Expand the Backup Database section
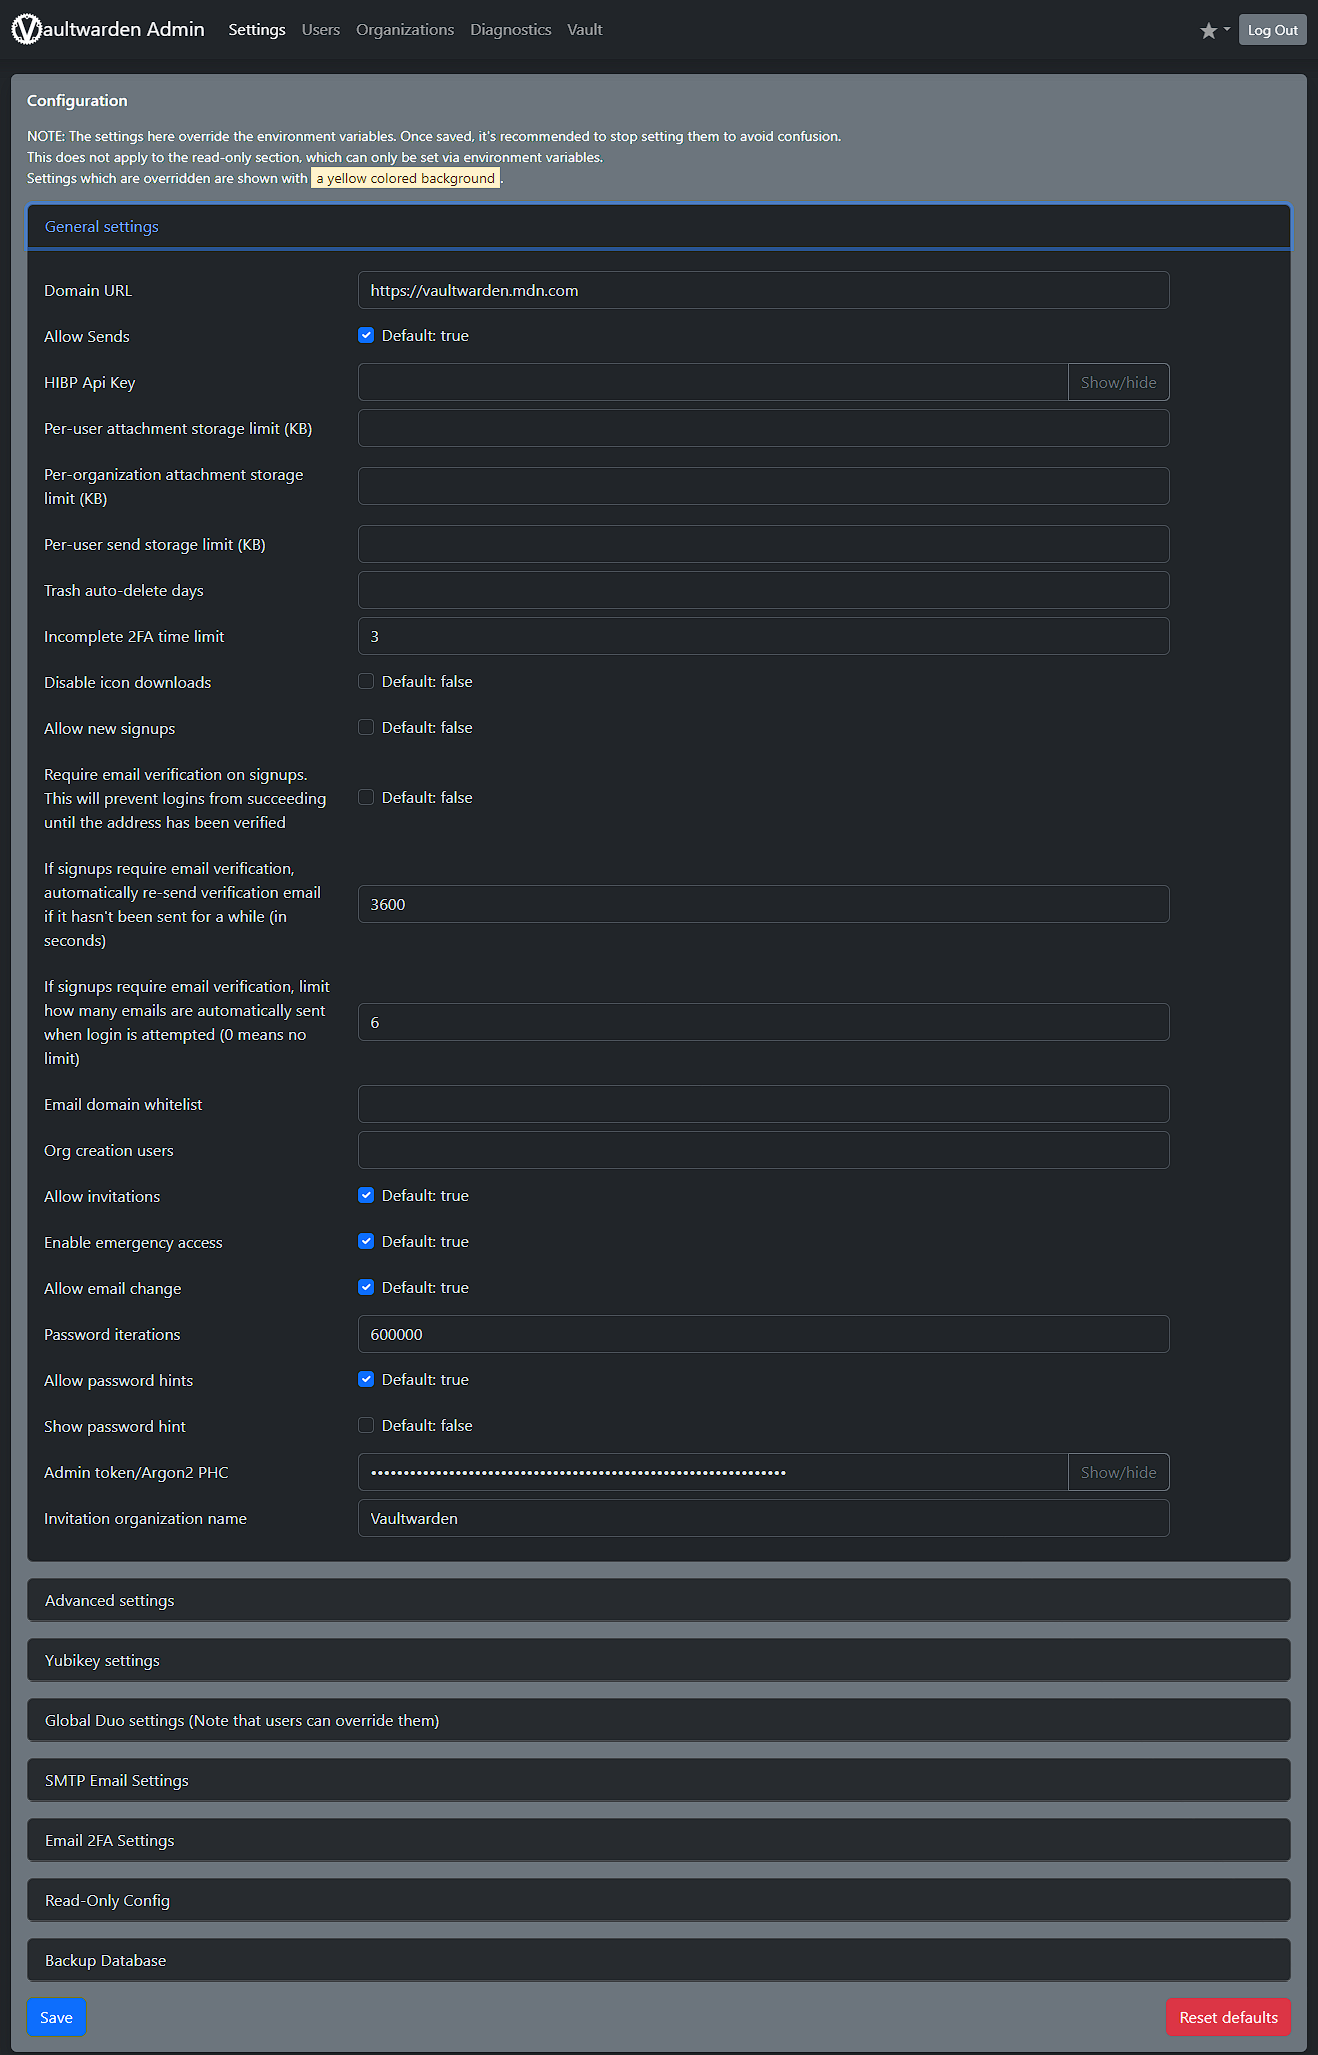Viewport: 1318px width, 2055px height. pyautogui.click(x=105, y=1961)
